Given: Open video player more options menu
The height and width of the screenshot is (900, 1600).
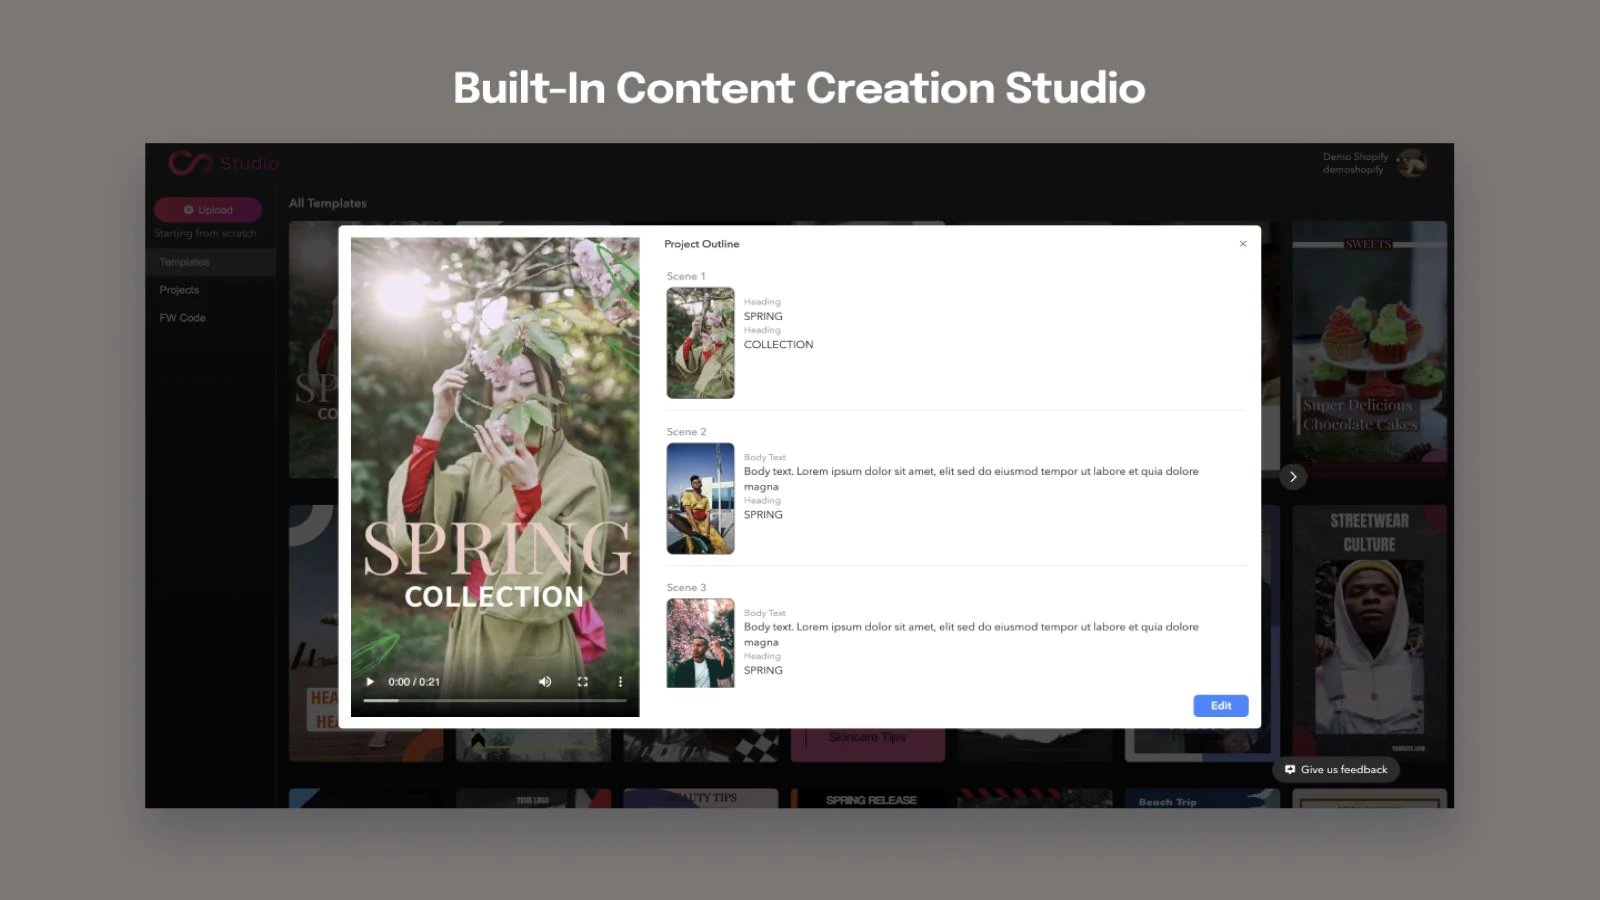Looking at the screenshot, I should click(620, 682).
